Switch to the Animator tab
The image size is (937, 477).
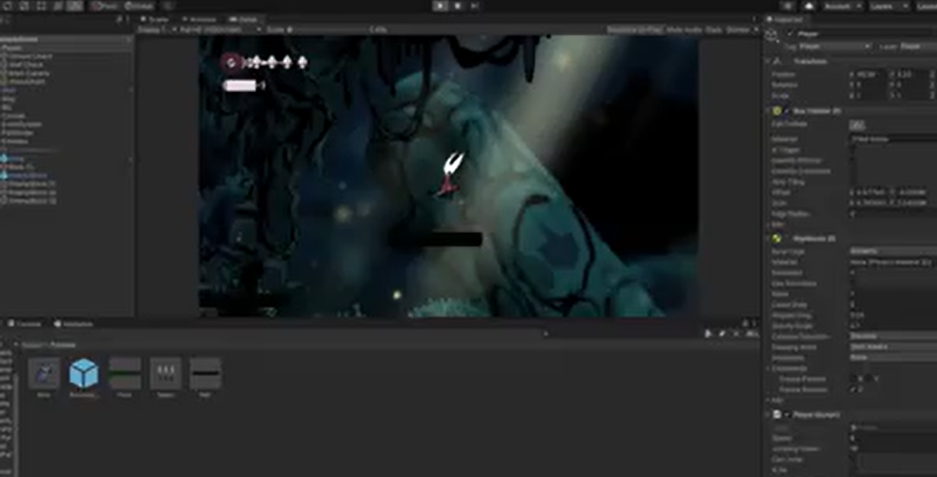tap(199, 19)
